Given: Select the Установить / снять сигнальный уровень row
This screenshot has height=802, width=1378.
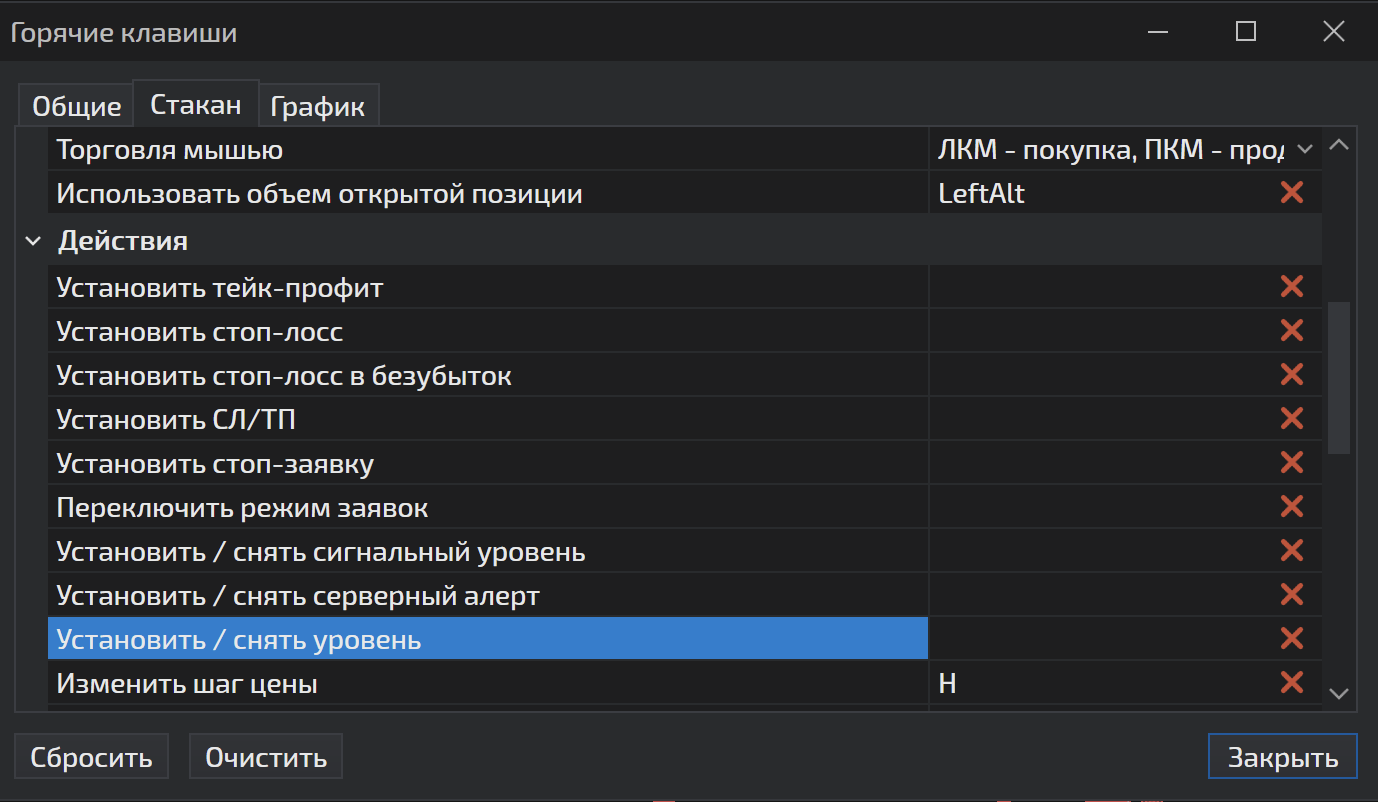Looking at the screenshot, I should pos(320,551).
